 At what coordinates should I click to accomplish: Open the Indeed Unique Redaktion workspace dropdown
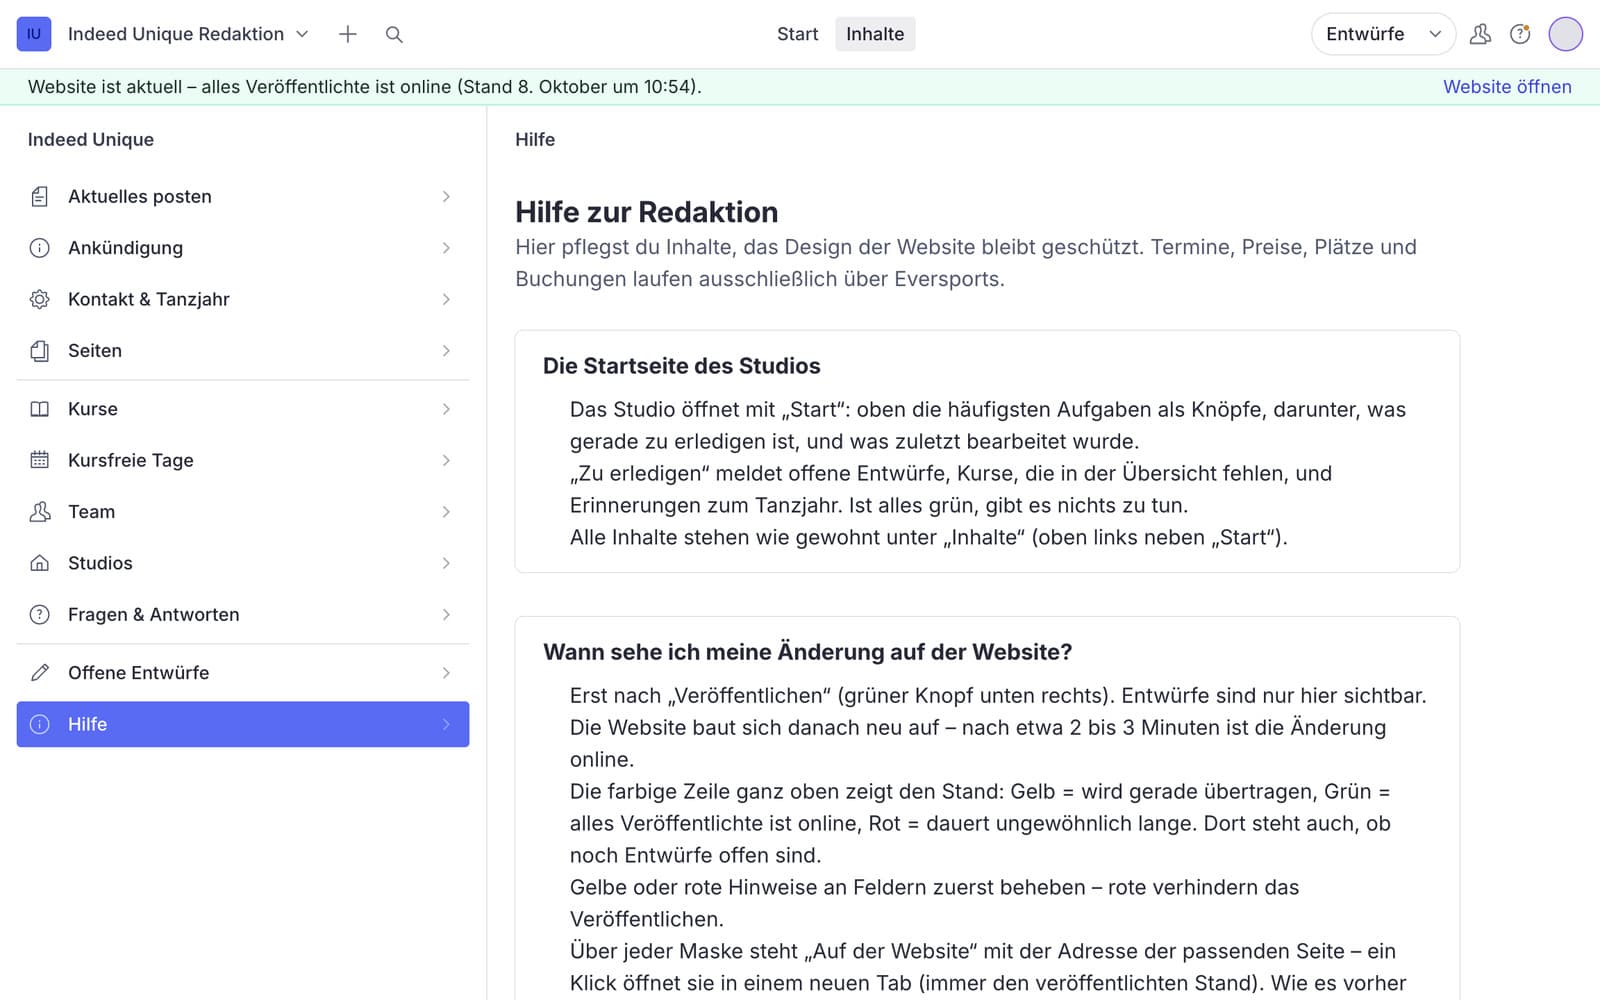click(189, 34)
